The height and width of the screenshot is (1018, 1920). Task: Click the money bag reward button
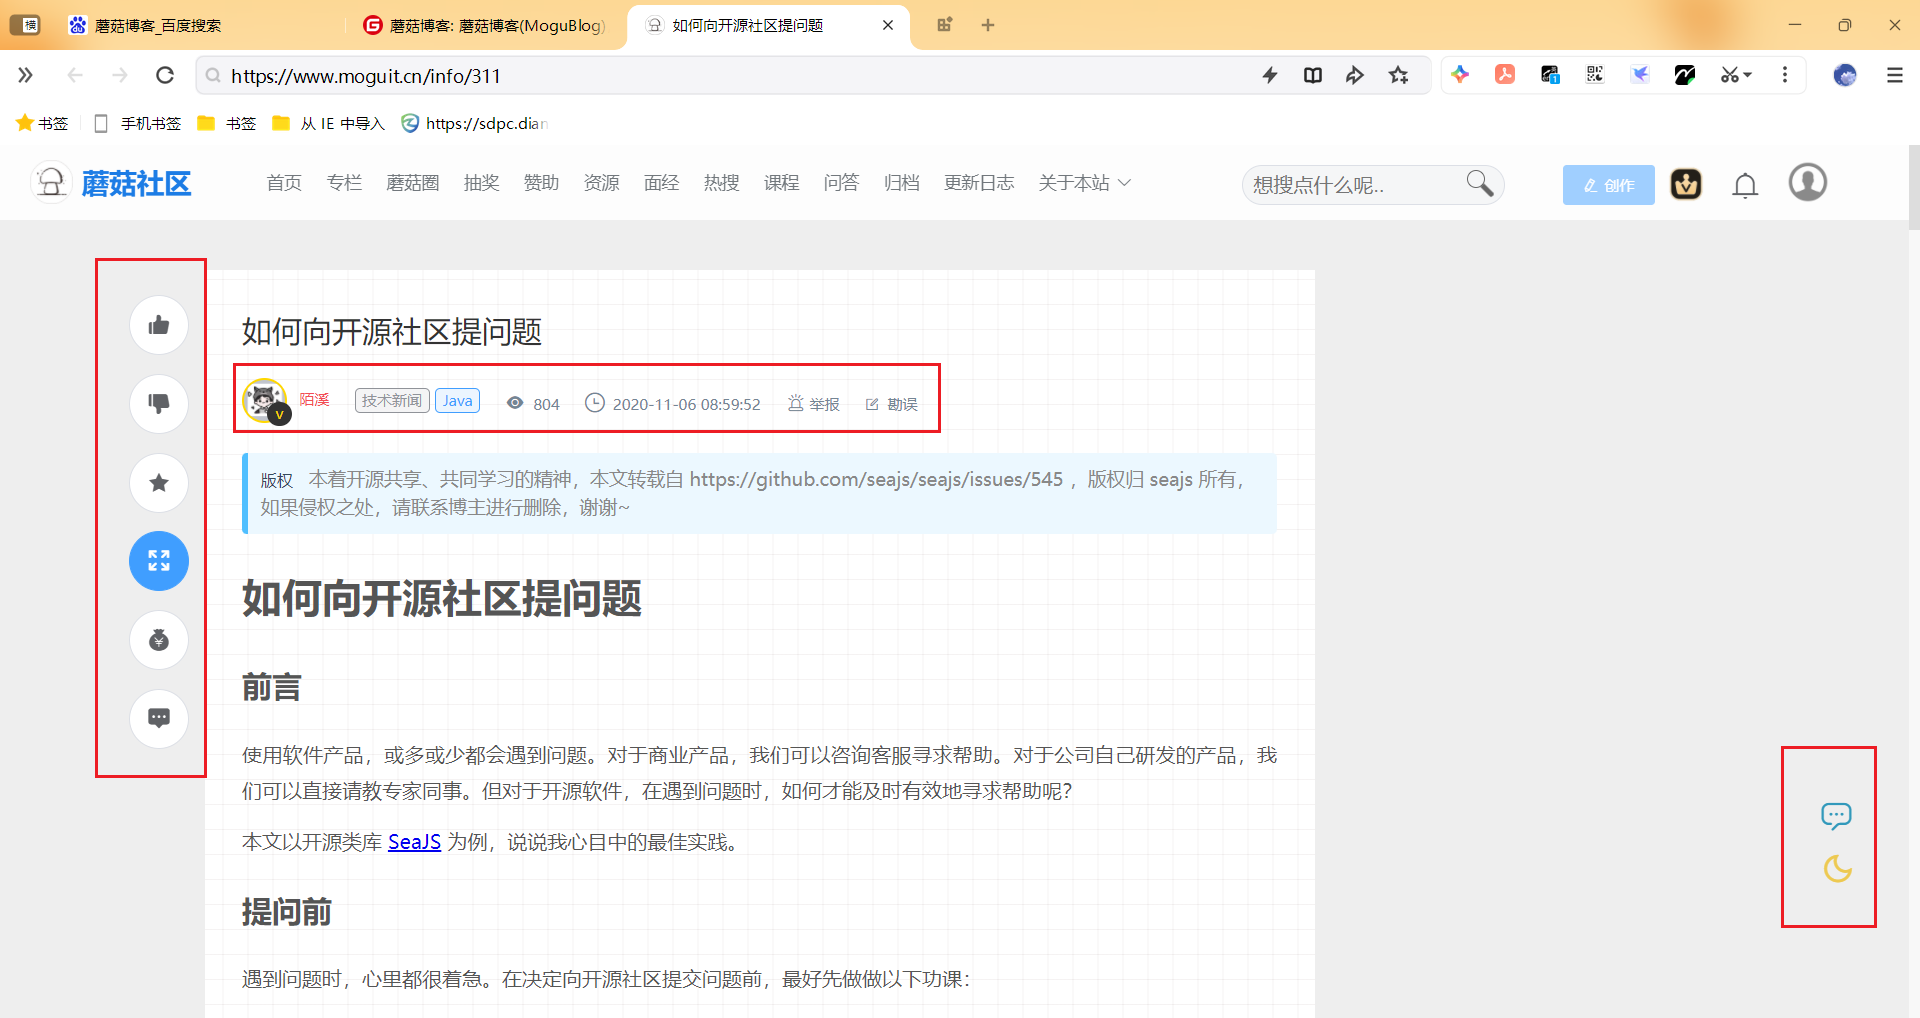click(159, 640)
